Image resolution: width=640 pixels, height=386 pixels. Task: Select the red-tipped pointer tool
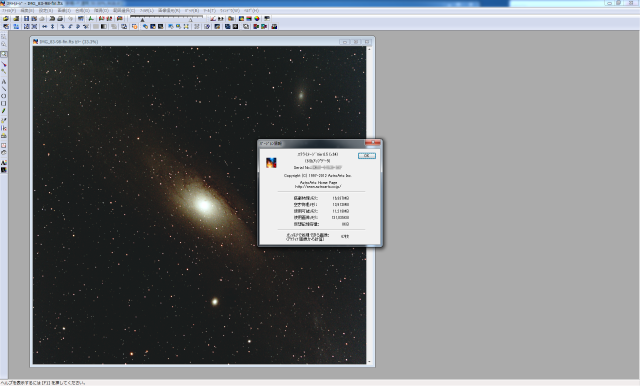[x=4, y=64]
